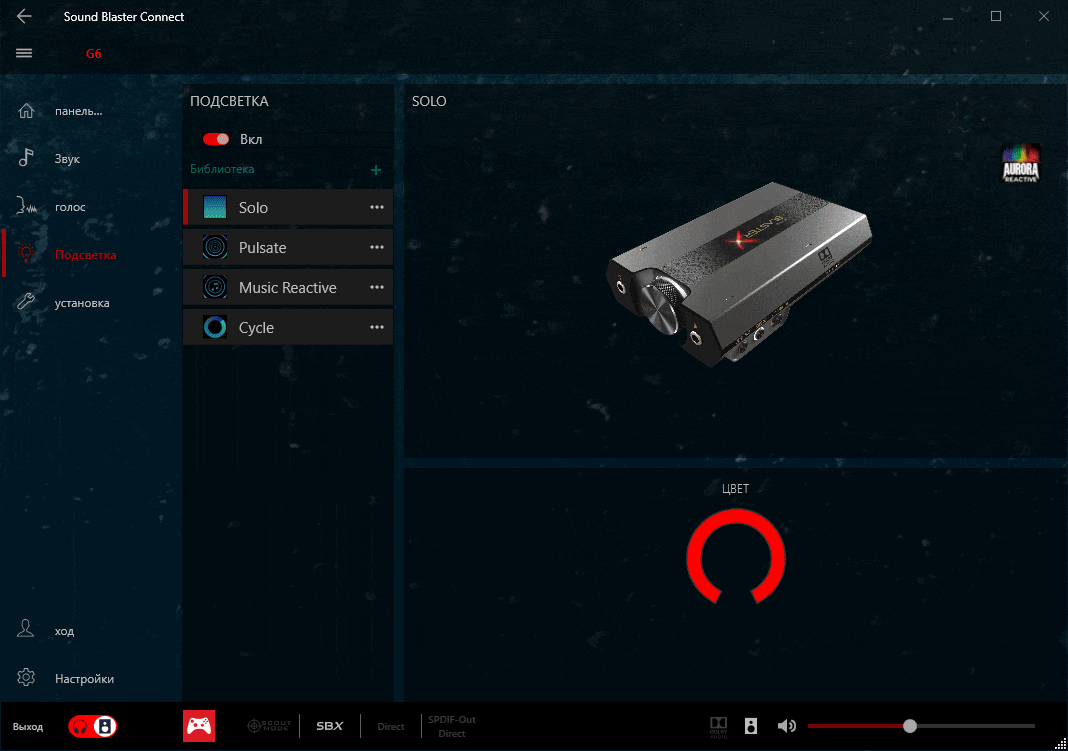Mute volume via the speaker icon
This screenshot has width=1068, height=751.
pyautogui.click(x=787, y=726)
